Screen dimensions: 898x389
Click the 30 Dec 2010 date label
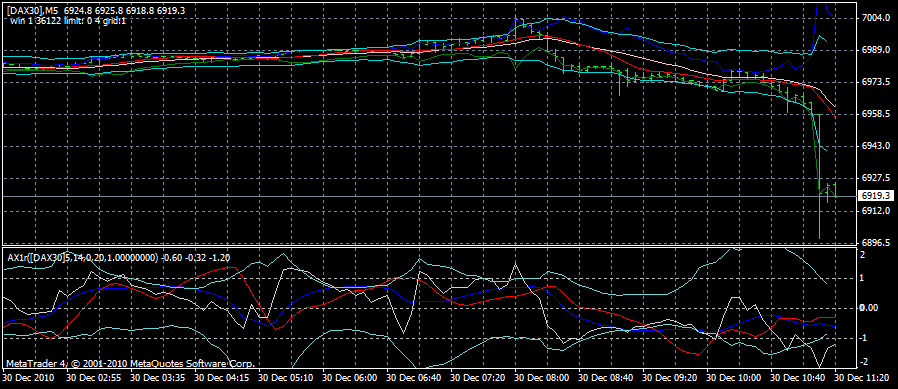(x=29, y=378)
